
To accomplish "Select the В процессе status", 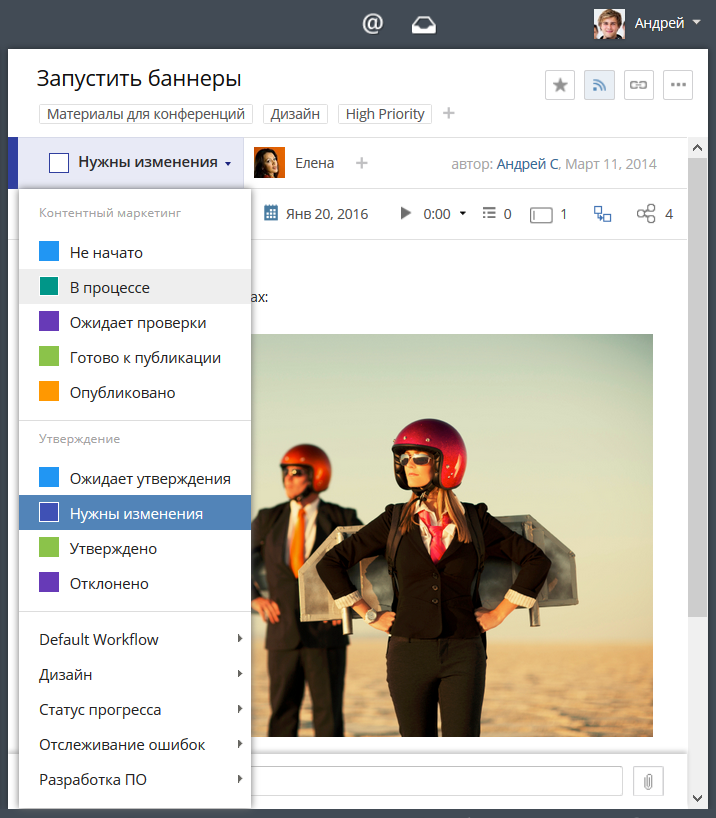I will tap(110, 287).
